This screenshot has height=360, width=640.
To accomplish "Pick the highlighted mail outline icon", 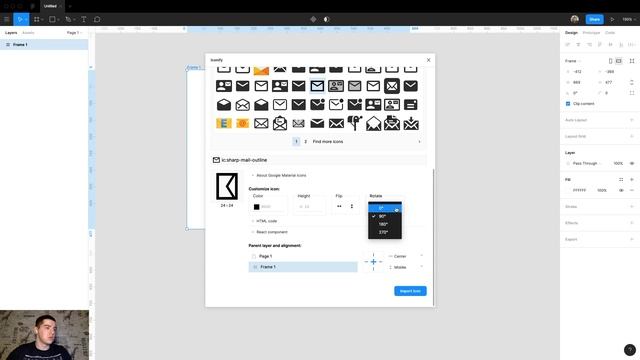I will coord(317,86).
